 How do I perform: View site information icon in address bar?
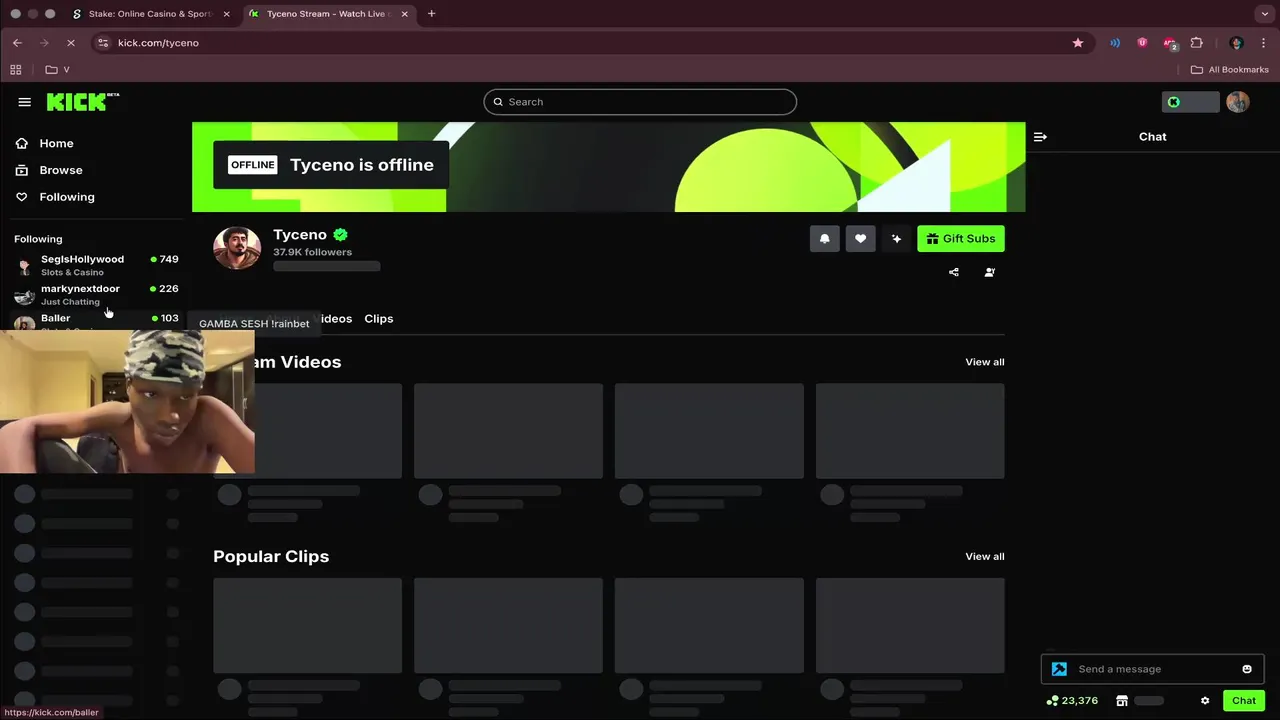(x=102, y=43)
